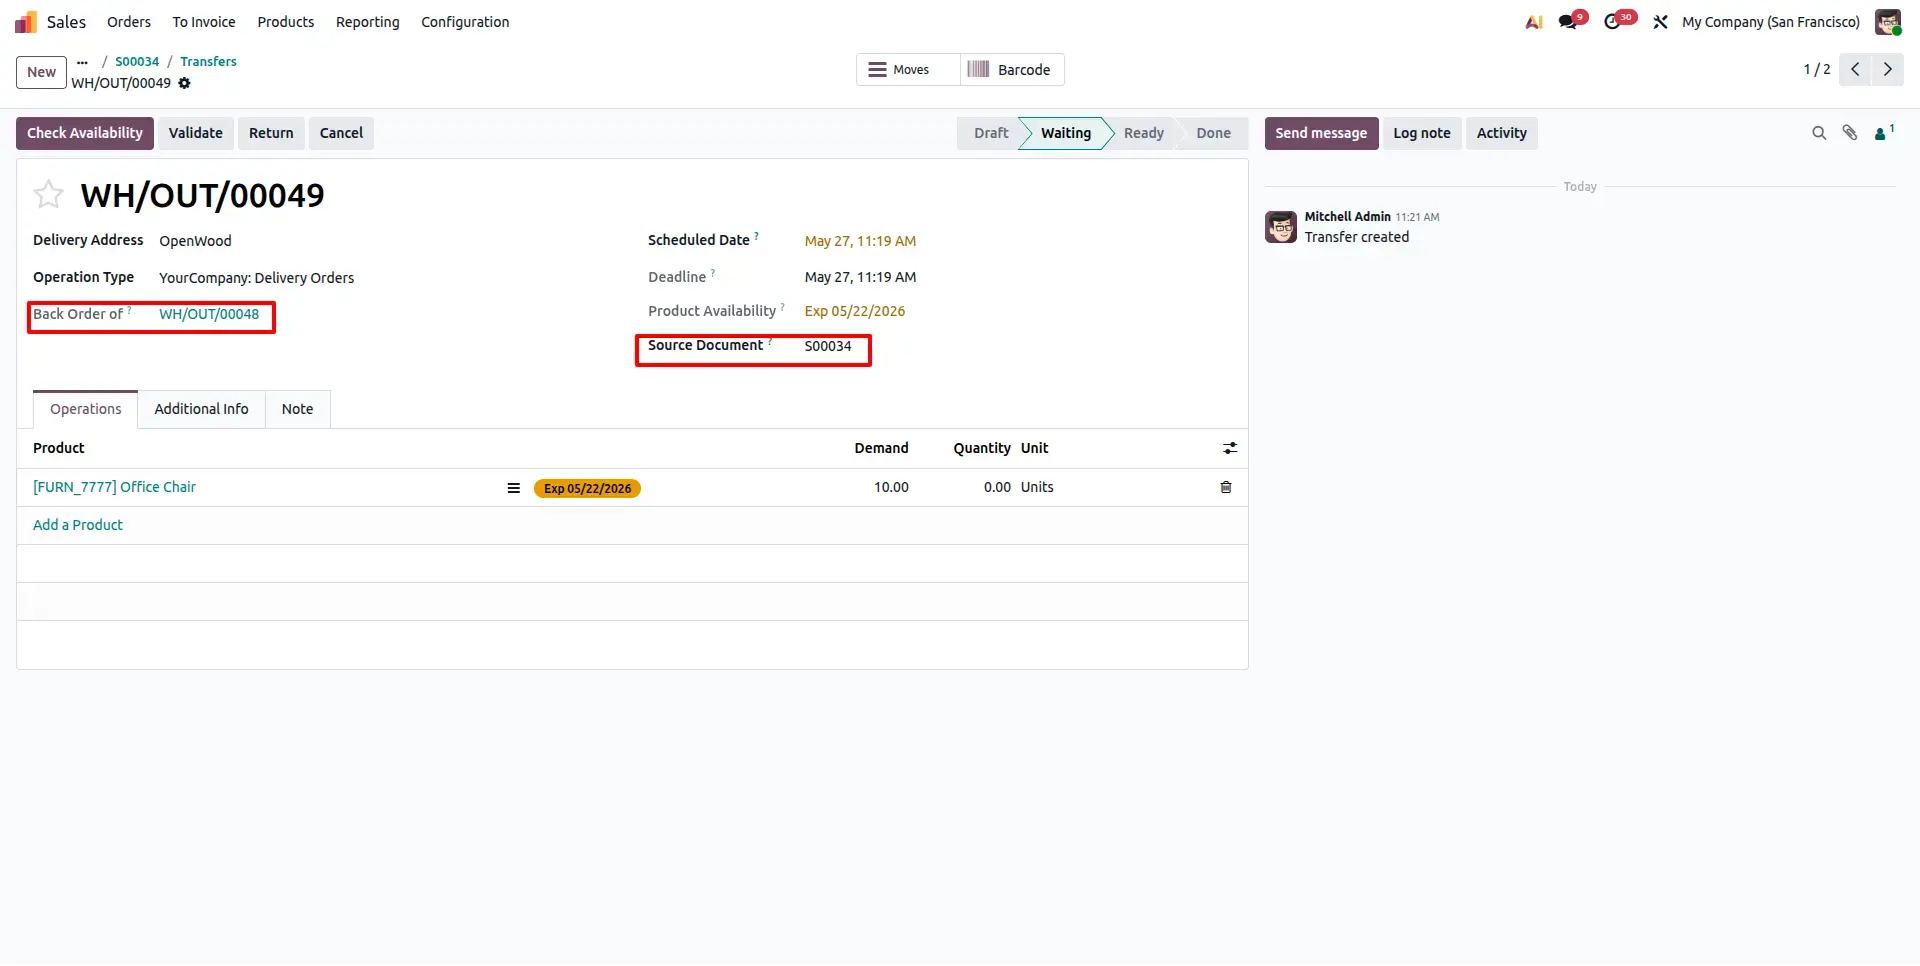Open the breadcrumb ellipsis menu
Image resolution: width=1920 pixels, height=966 pixels.
point(82,62)
